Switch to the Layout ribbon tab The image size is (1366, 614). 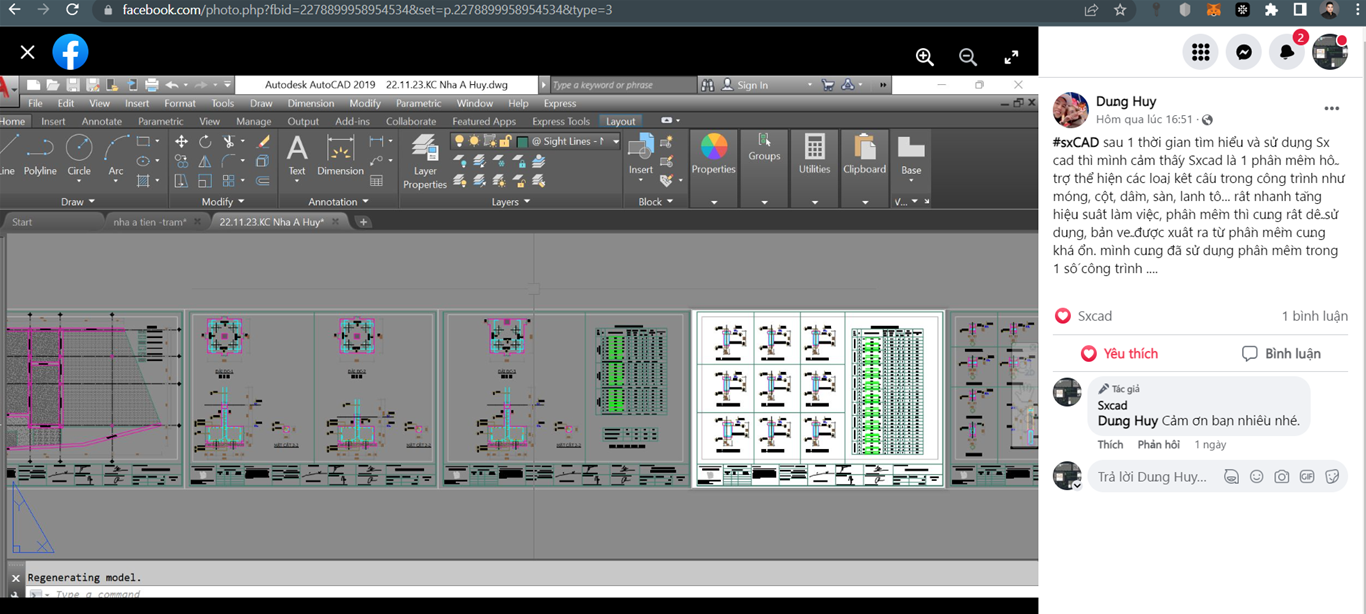620,121
